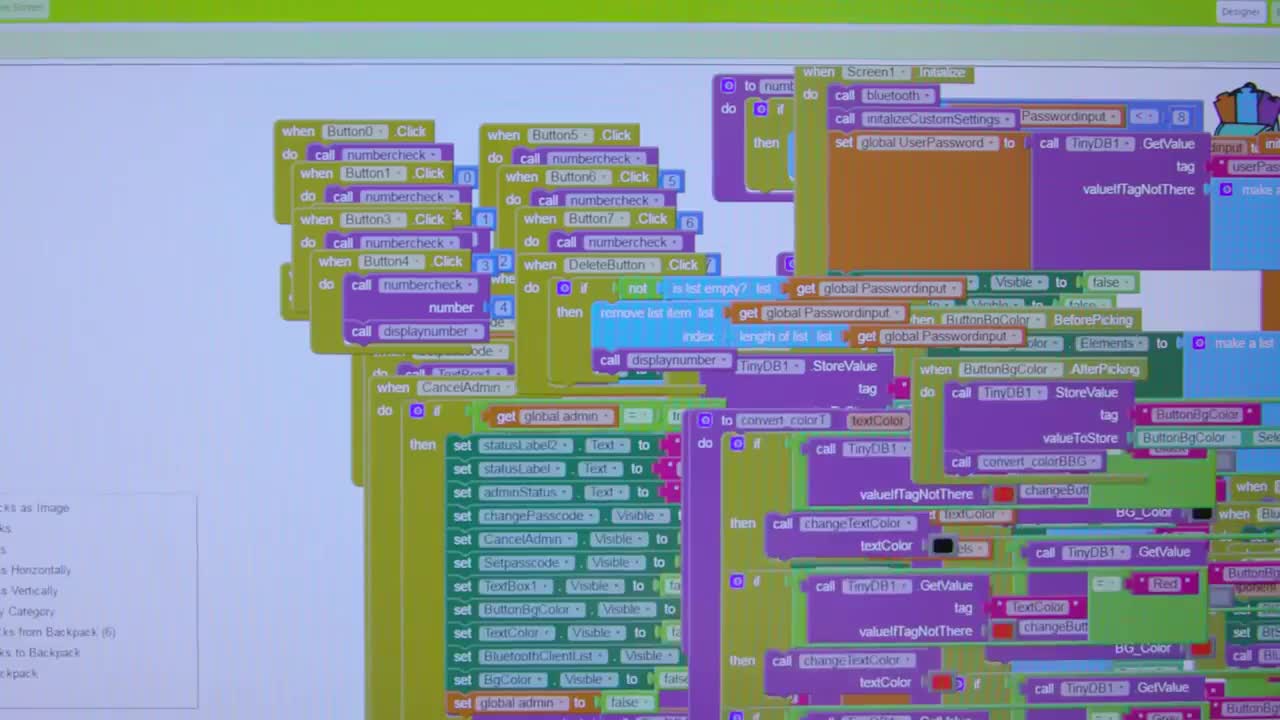Click the black color swatch in the textColor slot
The width and height of the screenshot is (1280, 720).
[x=943, y=545]
